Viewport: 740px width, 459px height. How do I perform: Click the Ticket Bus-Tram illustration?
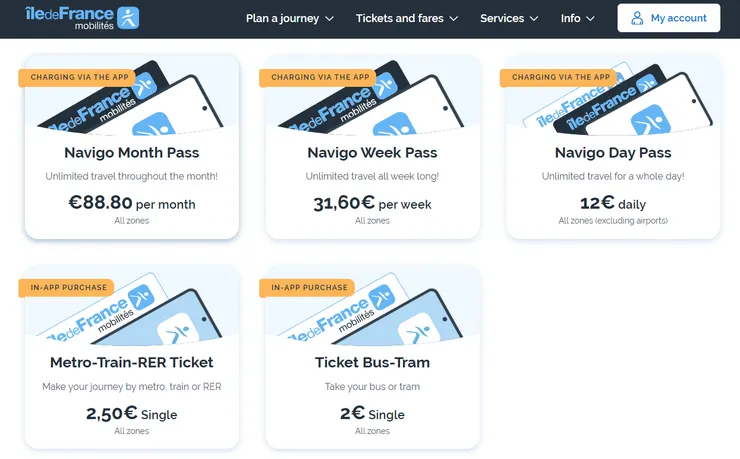coord(372,310)
